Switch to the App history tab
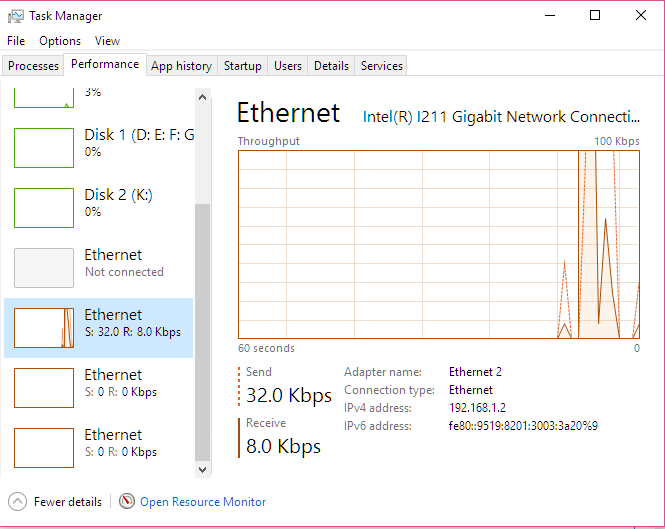Image resolution: width=665 pixels, height=529 pixels. [181, 66]
